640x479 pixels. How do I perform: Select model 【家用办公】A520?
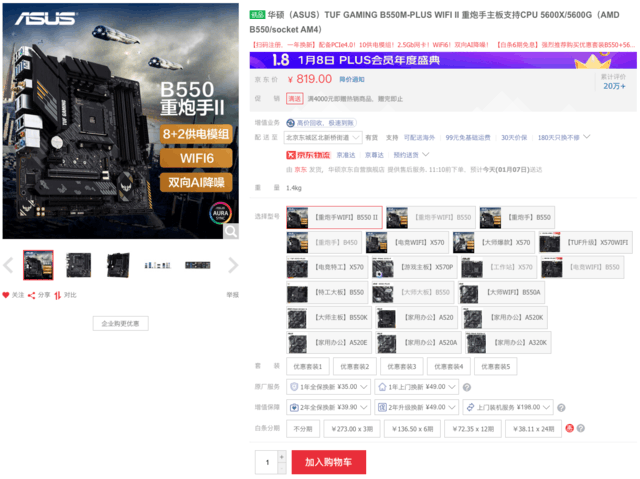(x=416, y=317)
